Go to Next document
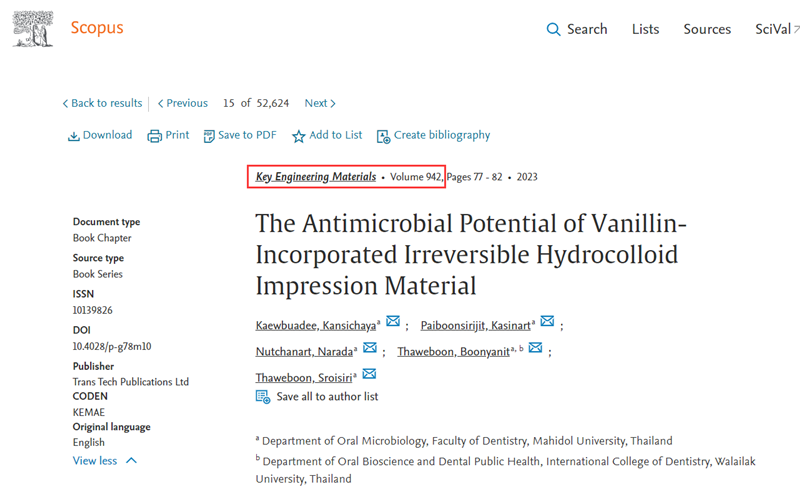 320,103
